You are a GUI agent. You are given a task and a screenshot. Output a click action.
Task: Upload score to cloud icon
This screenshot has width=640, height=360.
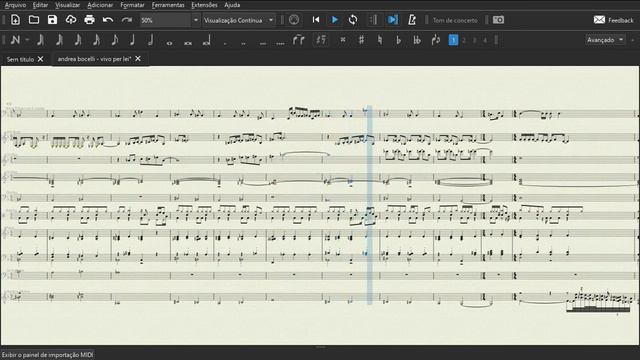pos(71,20)
